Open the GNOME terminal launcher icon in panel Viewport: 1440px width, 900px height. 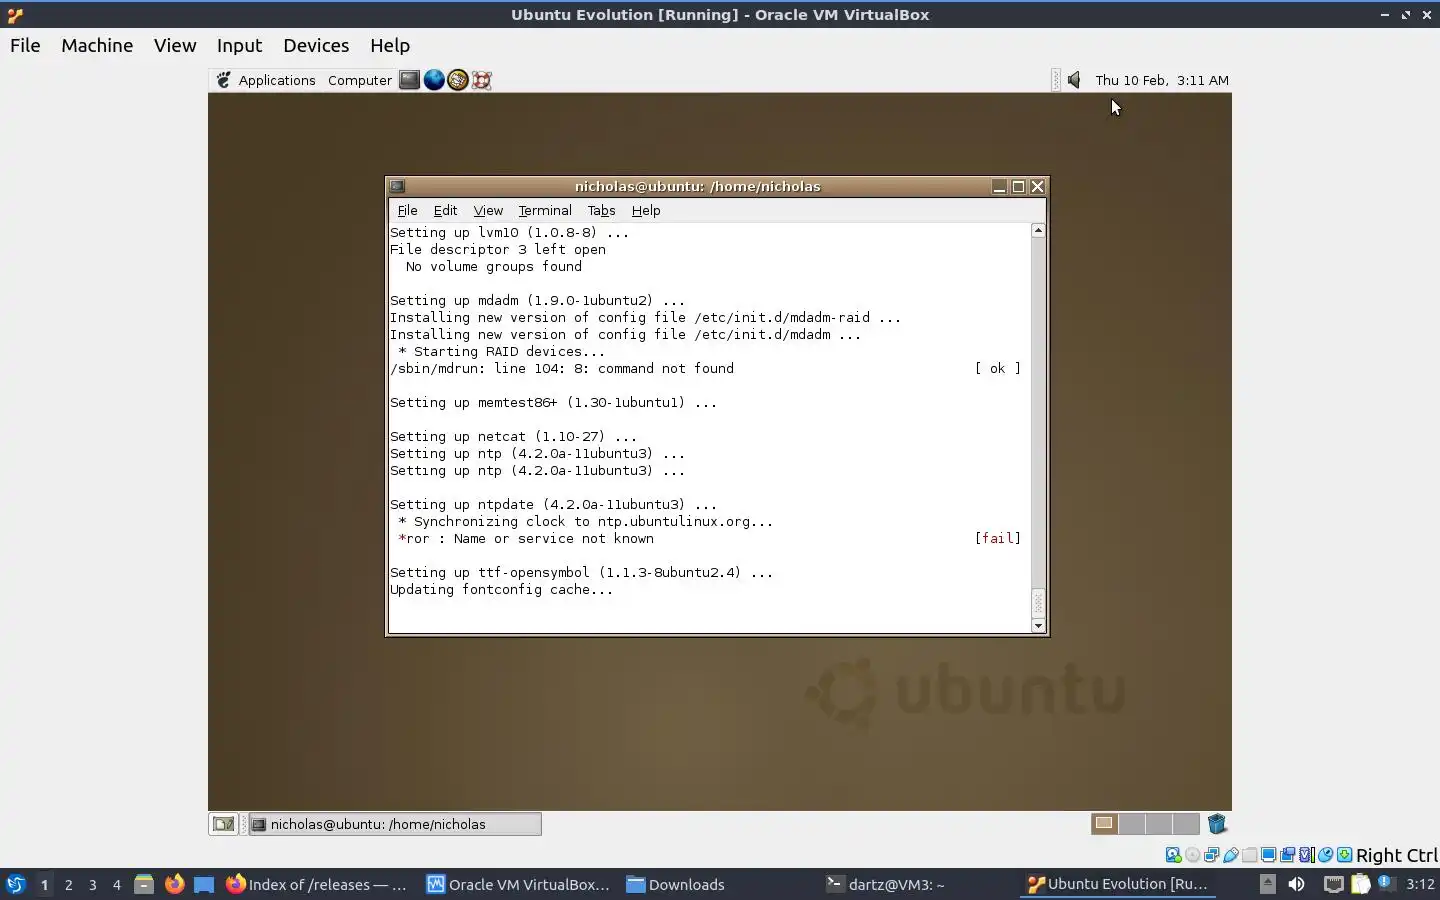(x=409, y=80)
